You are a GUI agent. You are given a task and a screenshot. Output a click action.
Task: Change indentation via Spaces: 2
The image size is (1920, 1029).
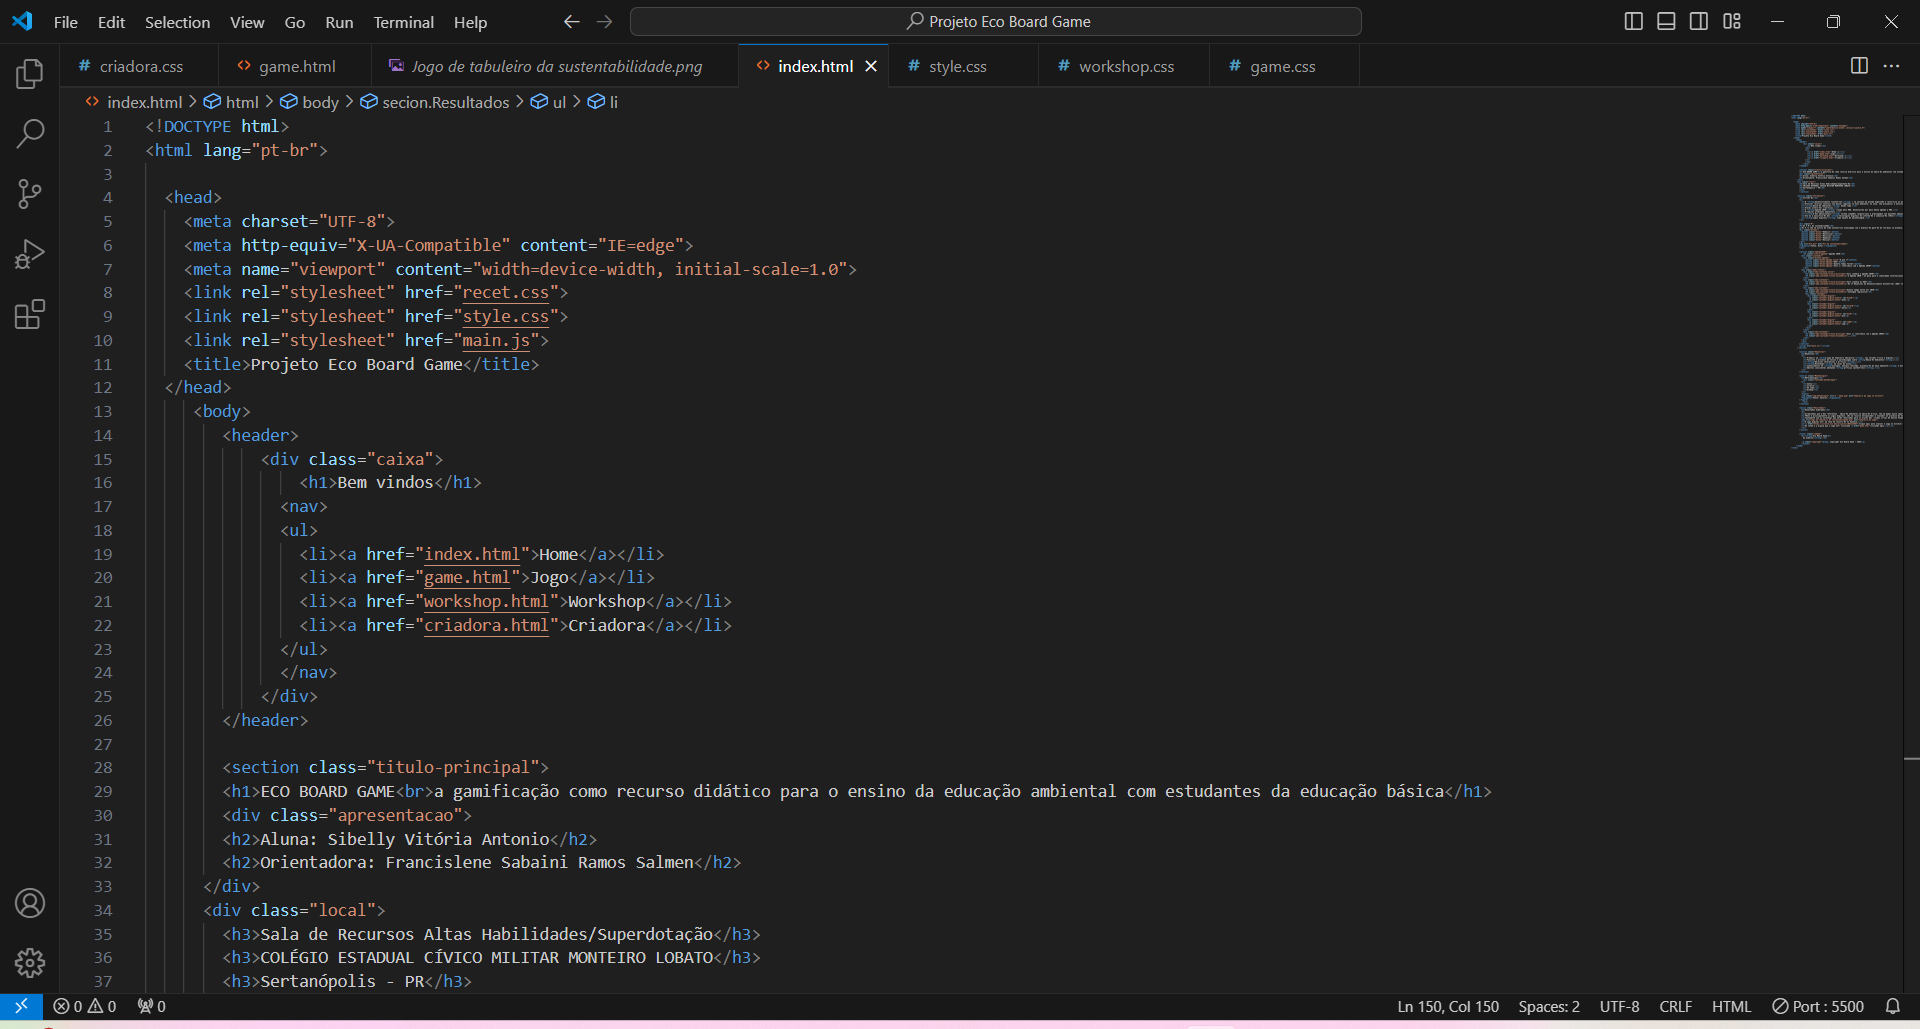(1549, 1006)
